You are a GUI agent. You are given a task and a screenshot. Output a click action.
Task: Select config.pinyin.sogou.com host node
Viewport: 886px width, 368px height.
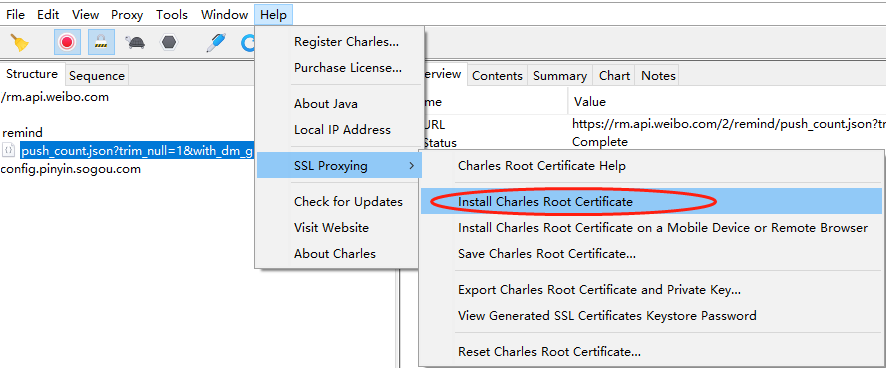click(71, 169)
